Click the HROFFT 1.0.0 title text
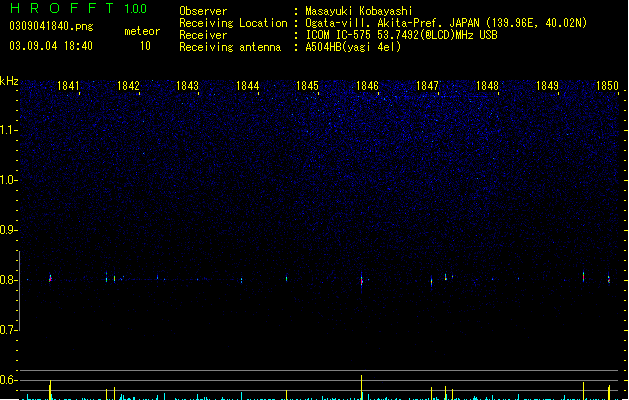The width and height of the screenshot is (629, 400). pyautogui.click(x=78, y=8)
